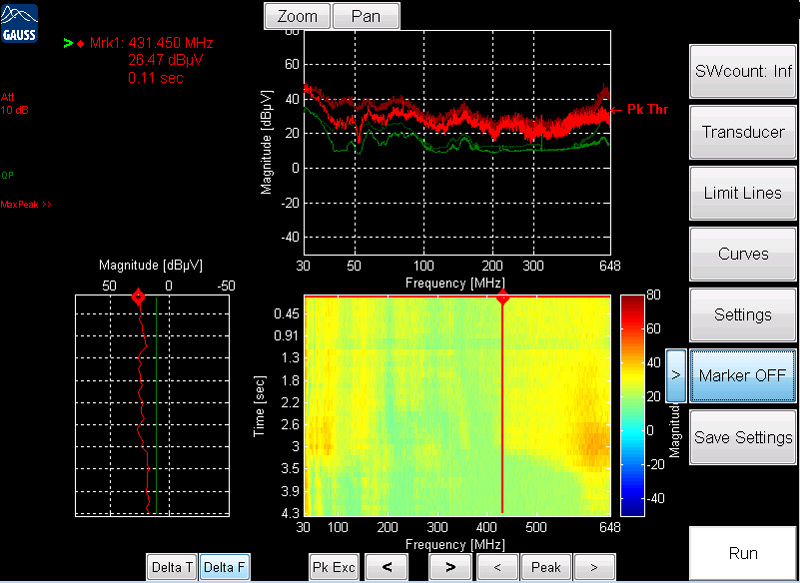The width and height of the screenshot is (800, 583).
Task: Open the SWcount: Inf setting
Action: click(x=743, y=71)
